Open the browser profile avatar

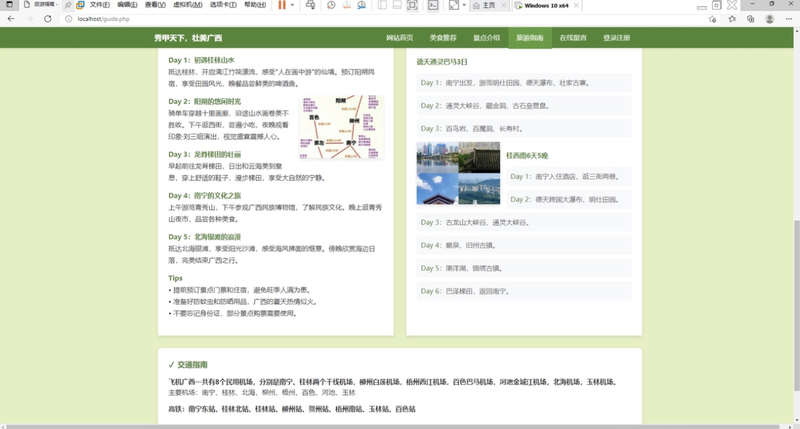click(769, 19)
